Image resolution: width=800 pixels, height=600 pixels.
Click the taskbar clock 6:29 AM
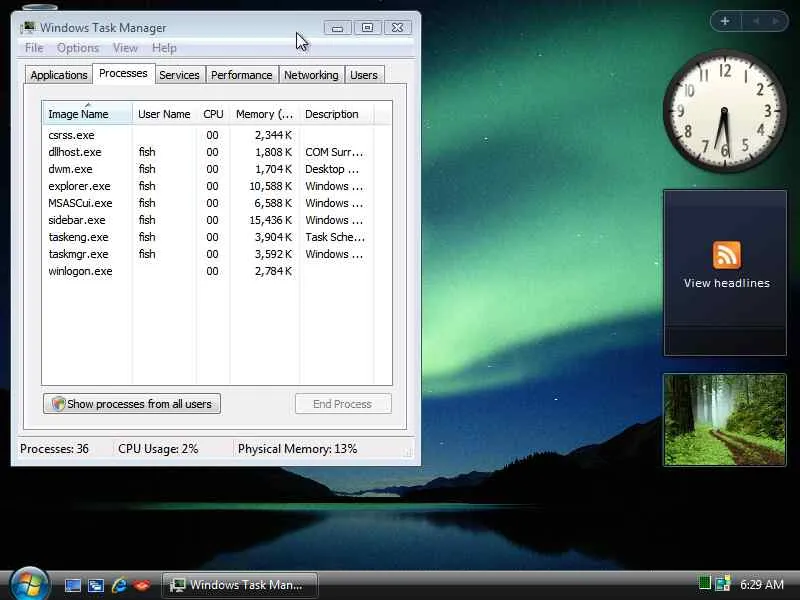[761, 584]
